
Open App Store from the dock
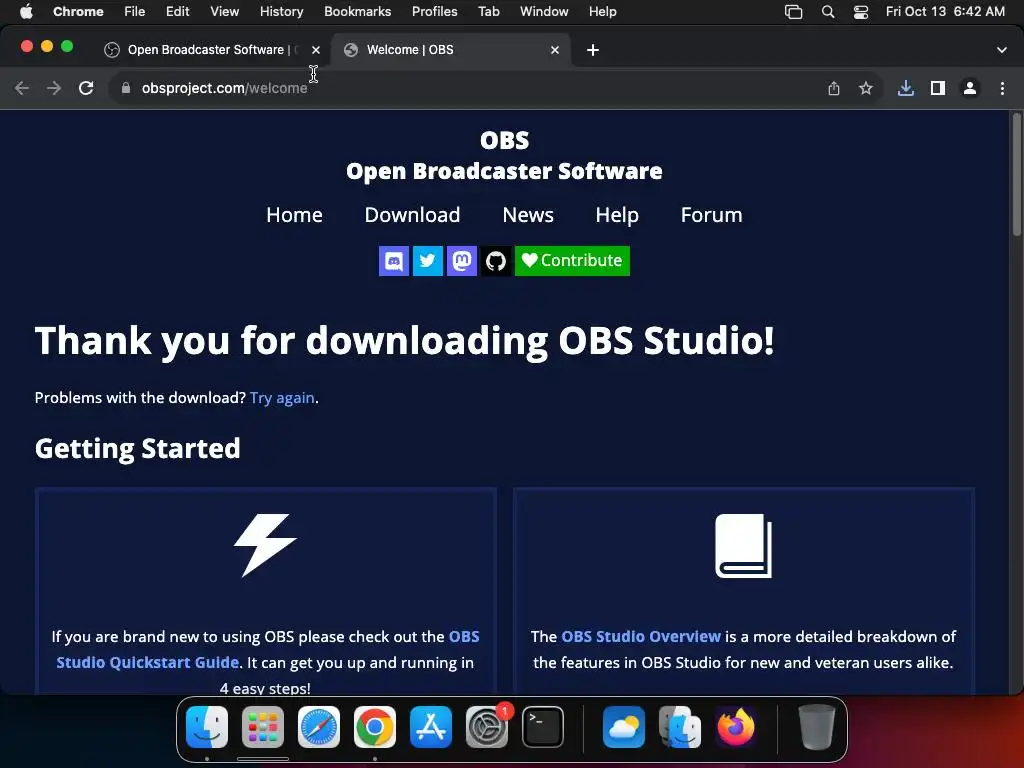(x=431, y=727)
